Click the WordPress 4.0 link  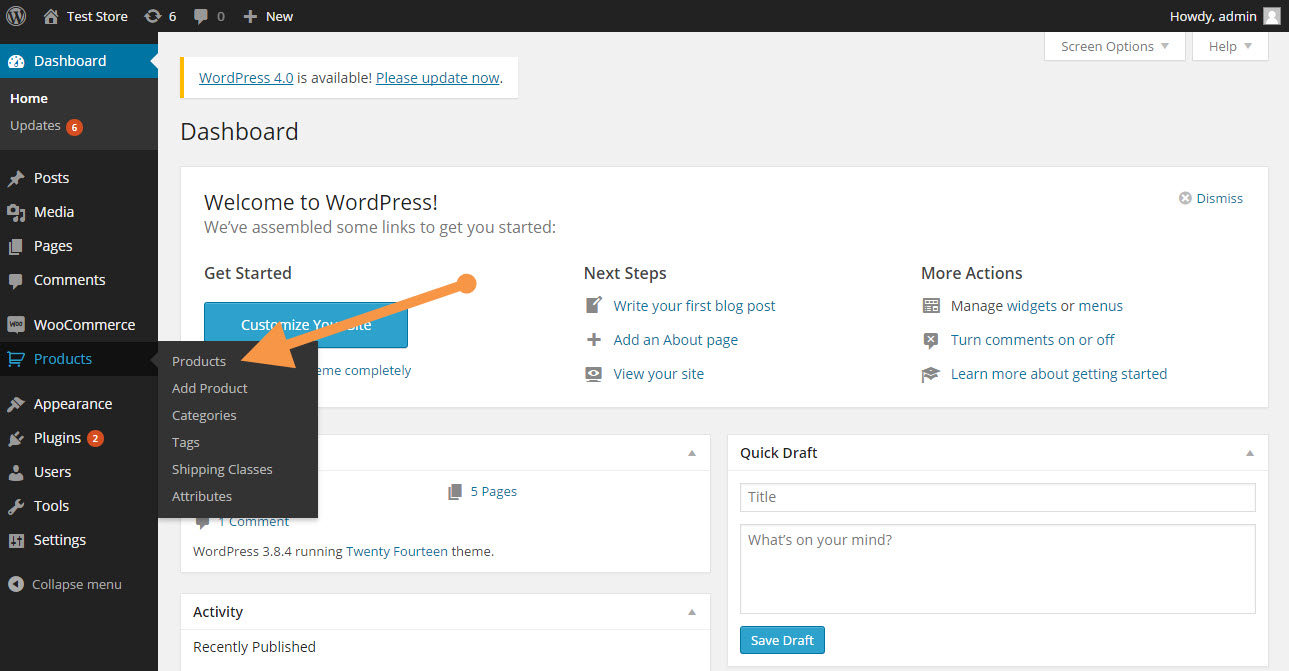pos(246,77)
